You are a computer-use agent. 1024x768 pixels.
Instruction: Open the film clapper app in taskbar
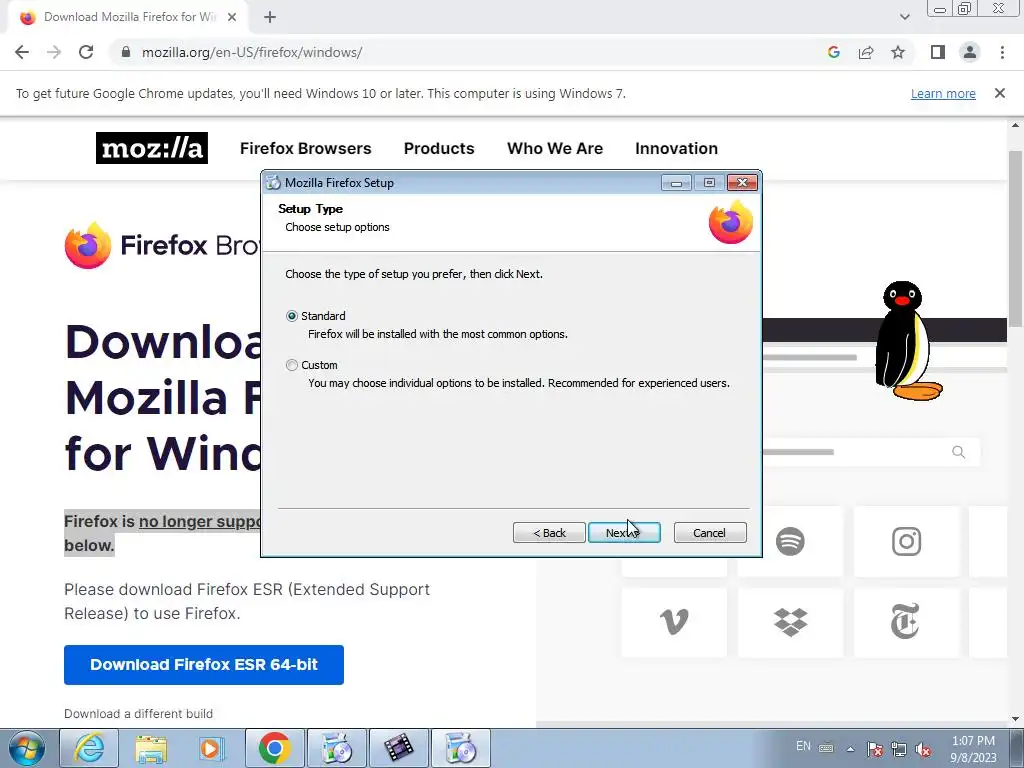point(399,748)
